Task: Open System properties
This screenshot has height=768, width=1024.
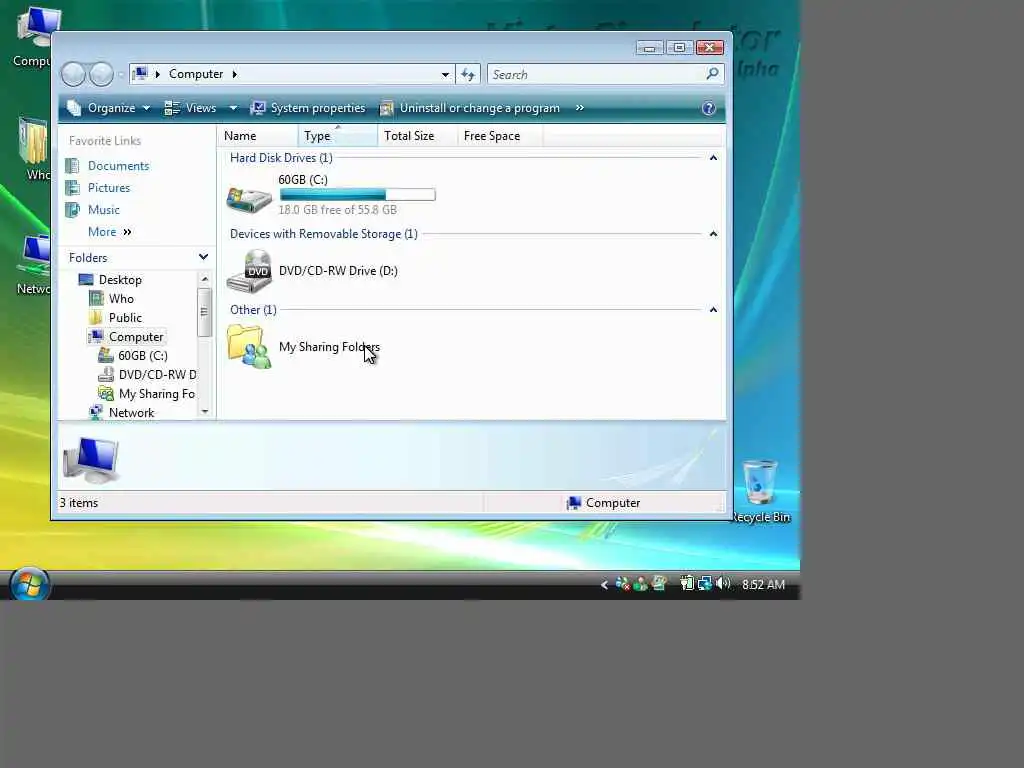Action: [x=308, y=108]
